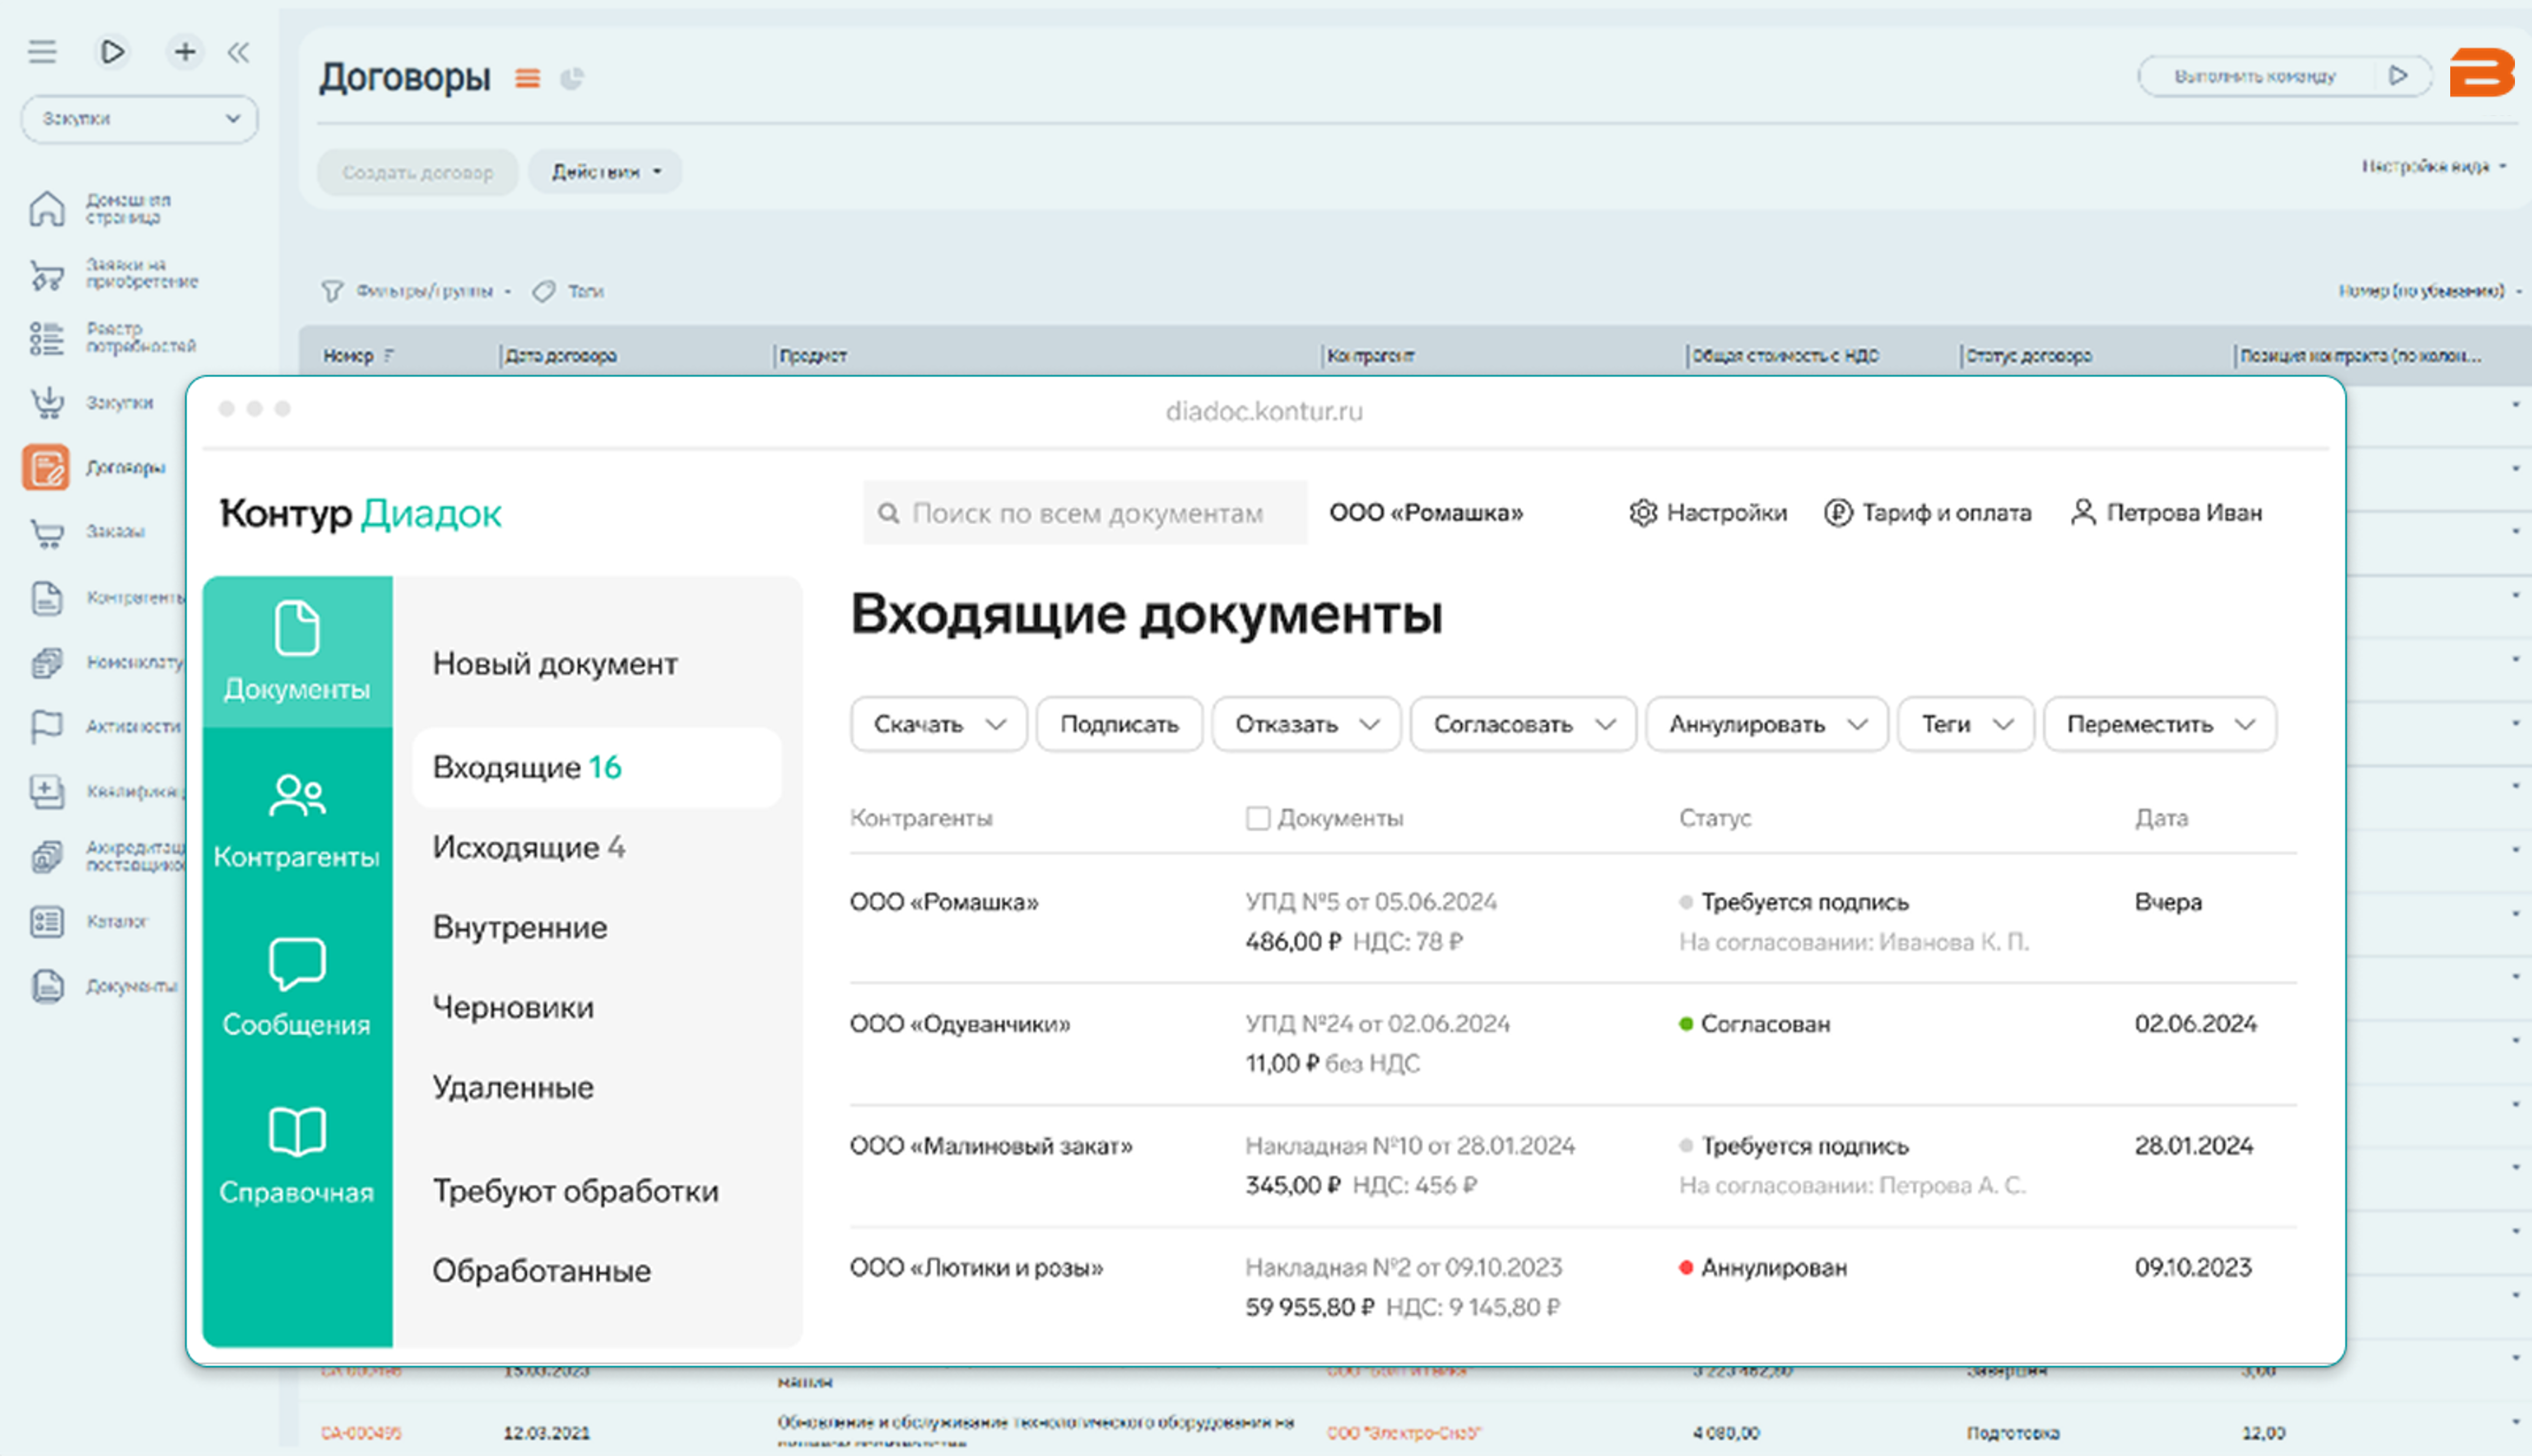Screen dimensions: 2532x1456
Task: Open the home page icon in the left sidebar
Action: [x=47, y=208]
